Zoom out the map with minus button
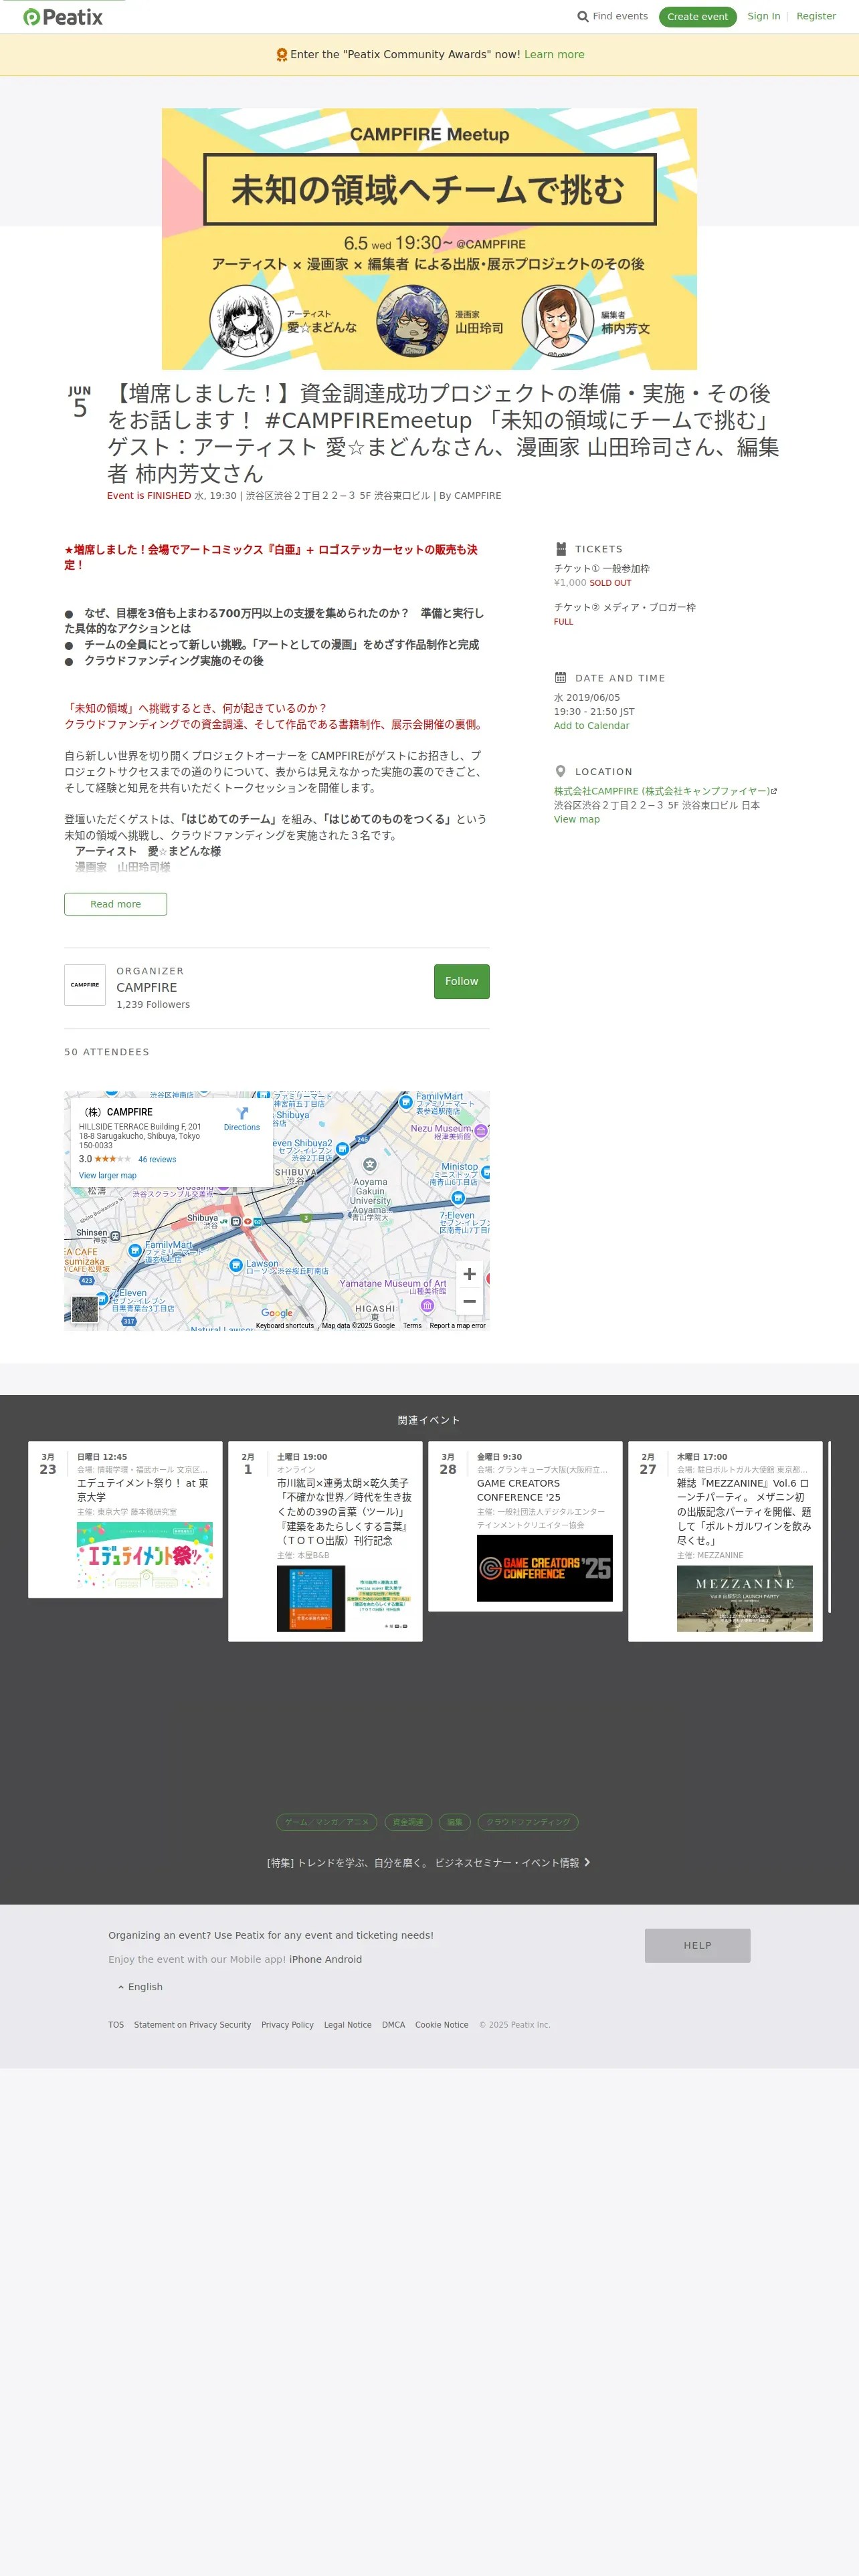Viewport: 859px width, 2576px height. (x=469, y=1301)
